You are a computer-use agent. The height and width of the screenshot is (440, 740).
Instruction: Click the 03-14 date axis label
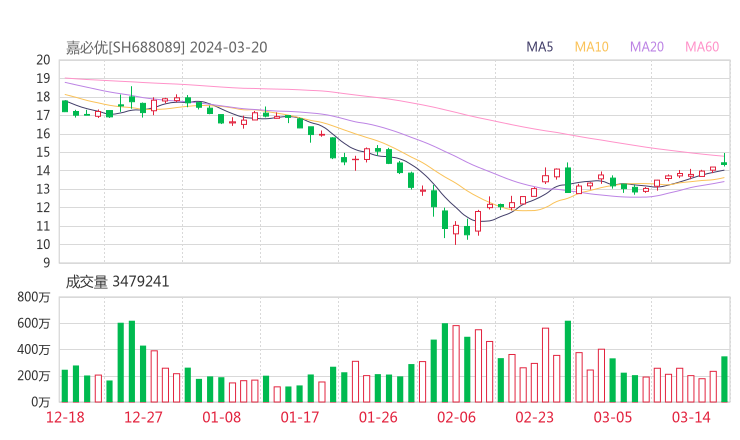tap(691, 417)
